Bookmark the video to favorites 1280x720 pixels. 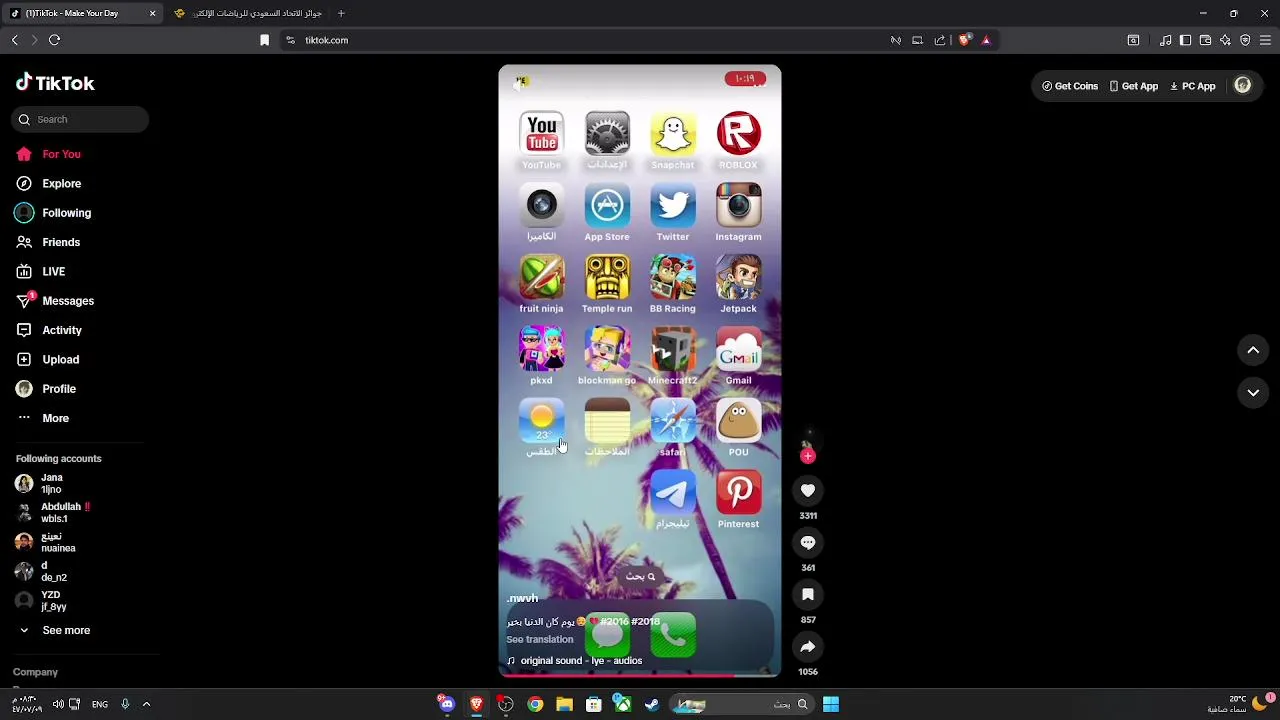pos(808,594)
